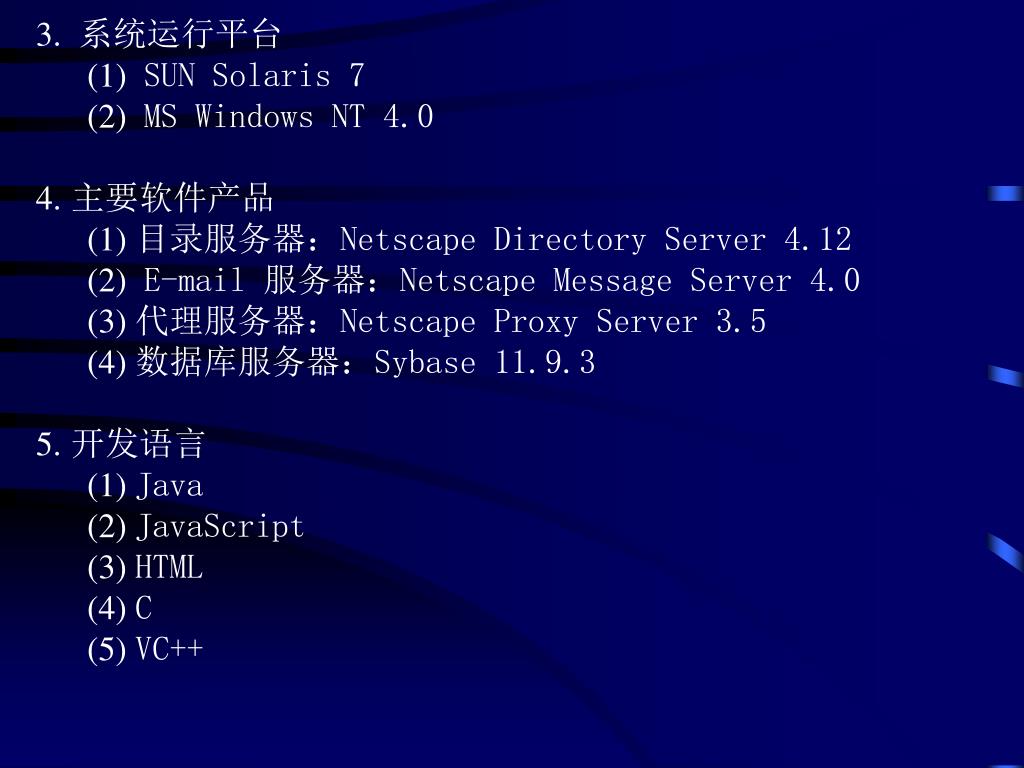Click the 数据库服务器 label
This screenshot has width=1024, height=768.
[238, 362]
